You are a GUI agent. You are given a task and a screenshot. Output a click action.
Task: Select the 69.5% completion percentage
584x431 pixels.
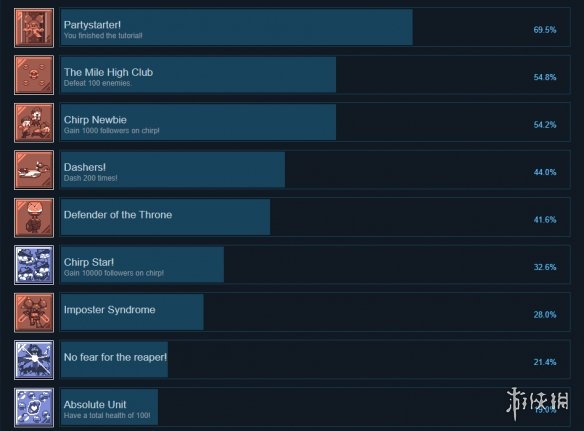pyautogui.click(x=545, y=30)
